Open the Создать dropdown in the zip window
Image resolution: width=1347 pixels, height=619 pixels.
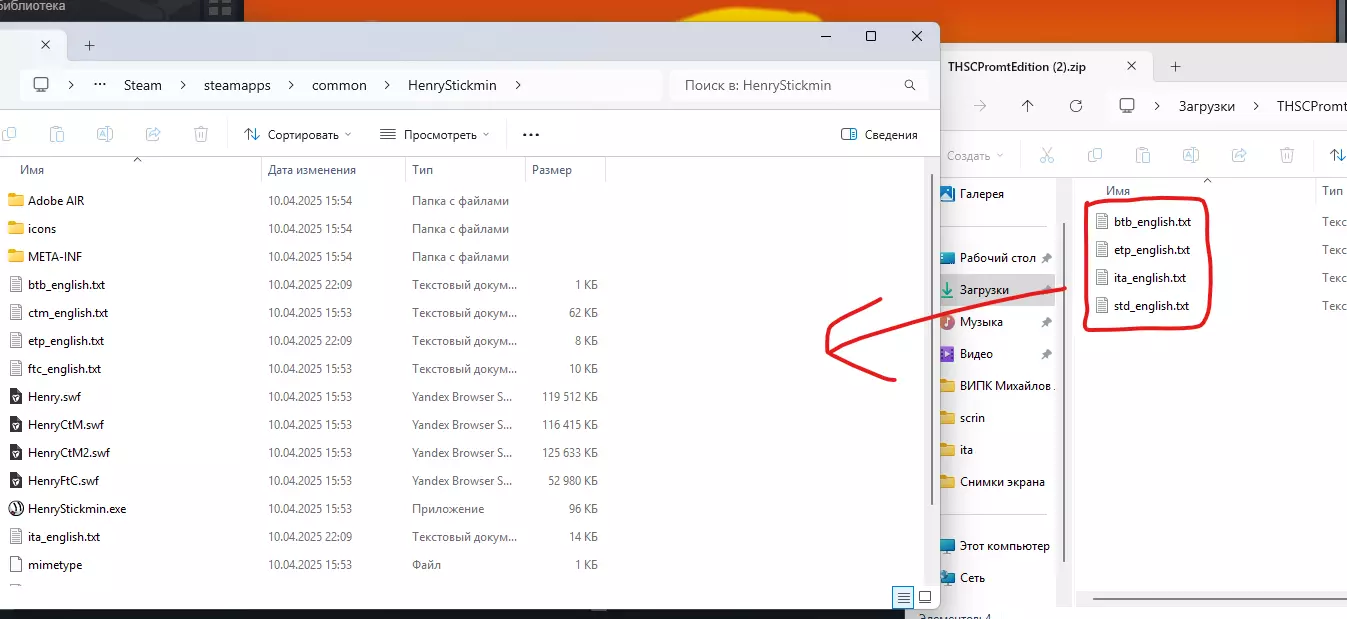974,155
